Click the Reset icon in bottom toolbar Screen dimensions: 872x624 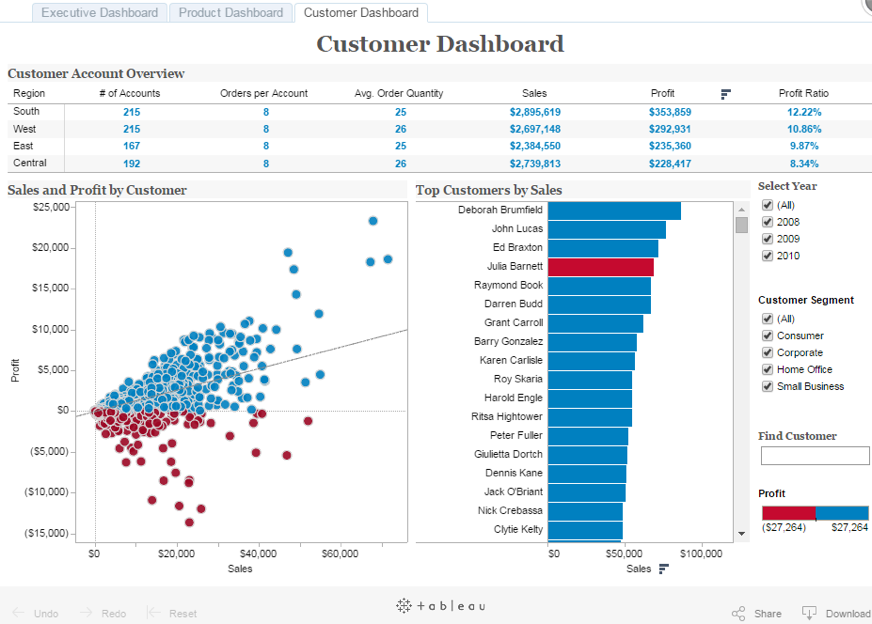pos(154,613)
